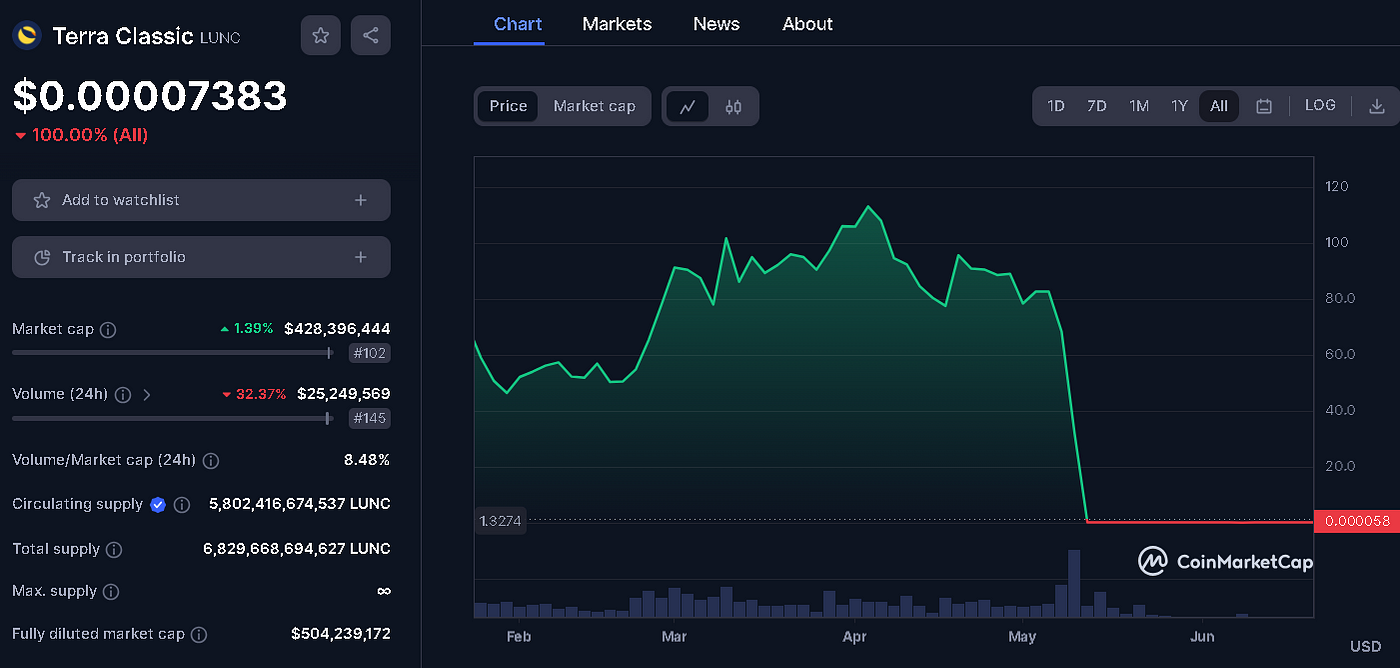The image size is (1400, 668).
Task: Open the calendar date range picker
Action: (x=1264, y=106)
